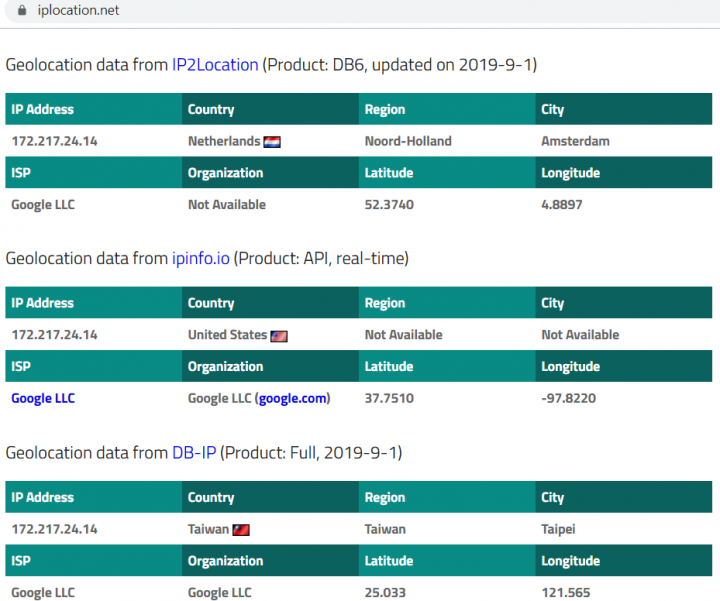Select latitude value '37.7510'
The image size is (720, 601).
click(x=389, y=398)
